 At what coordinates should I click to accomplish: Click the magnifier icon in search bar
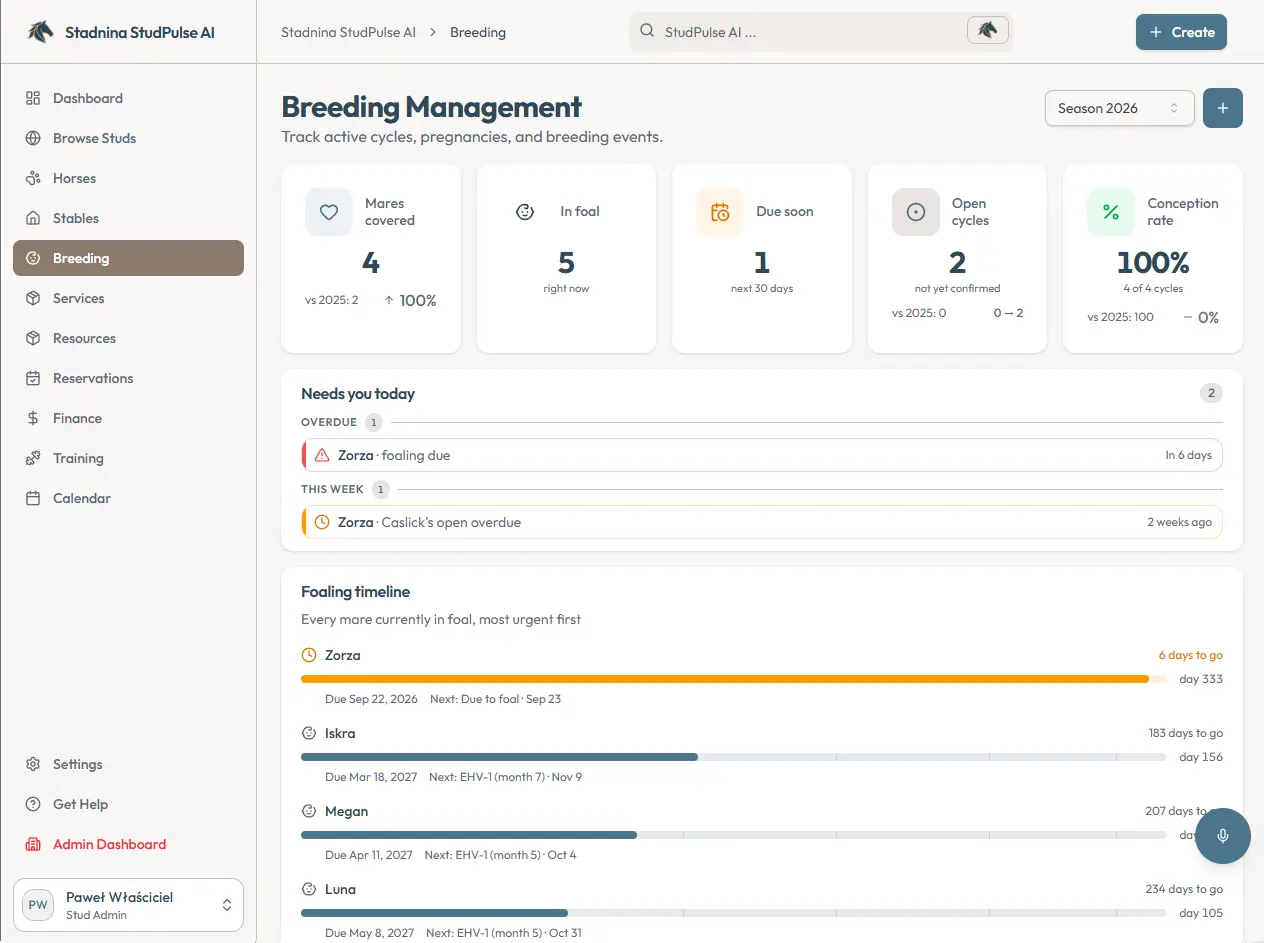click(647, 31)
